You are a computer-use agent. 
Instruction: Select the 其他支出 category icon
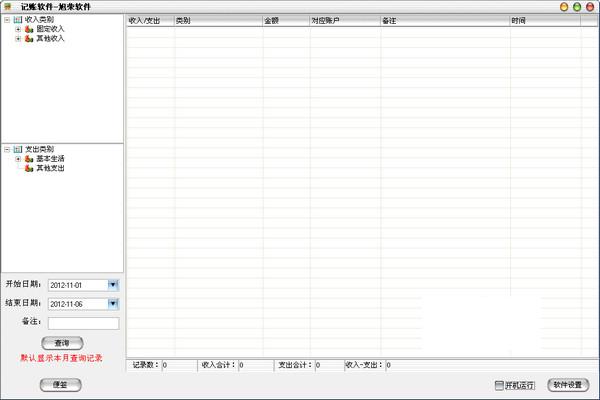(29, 168)
